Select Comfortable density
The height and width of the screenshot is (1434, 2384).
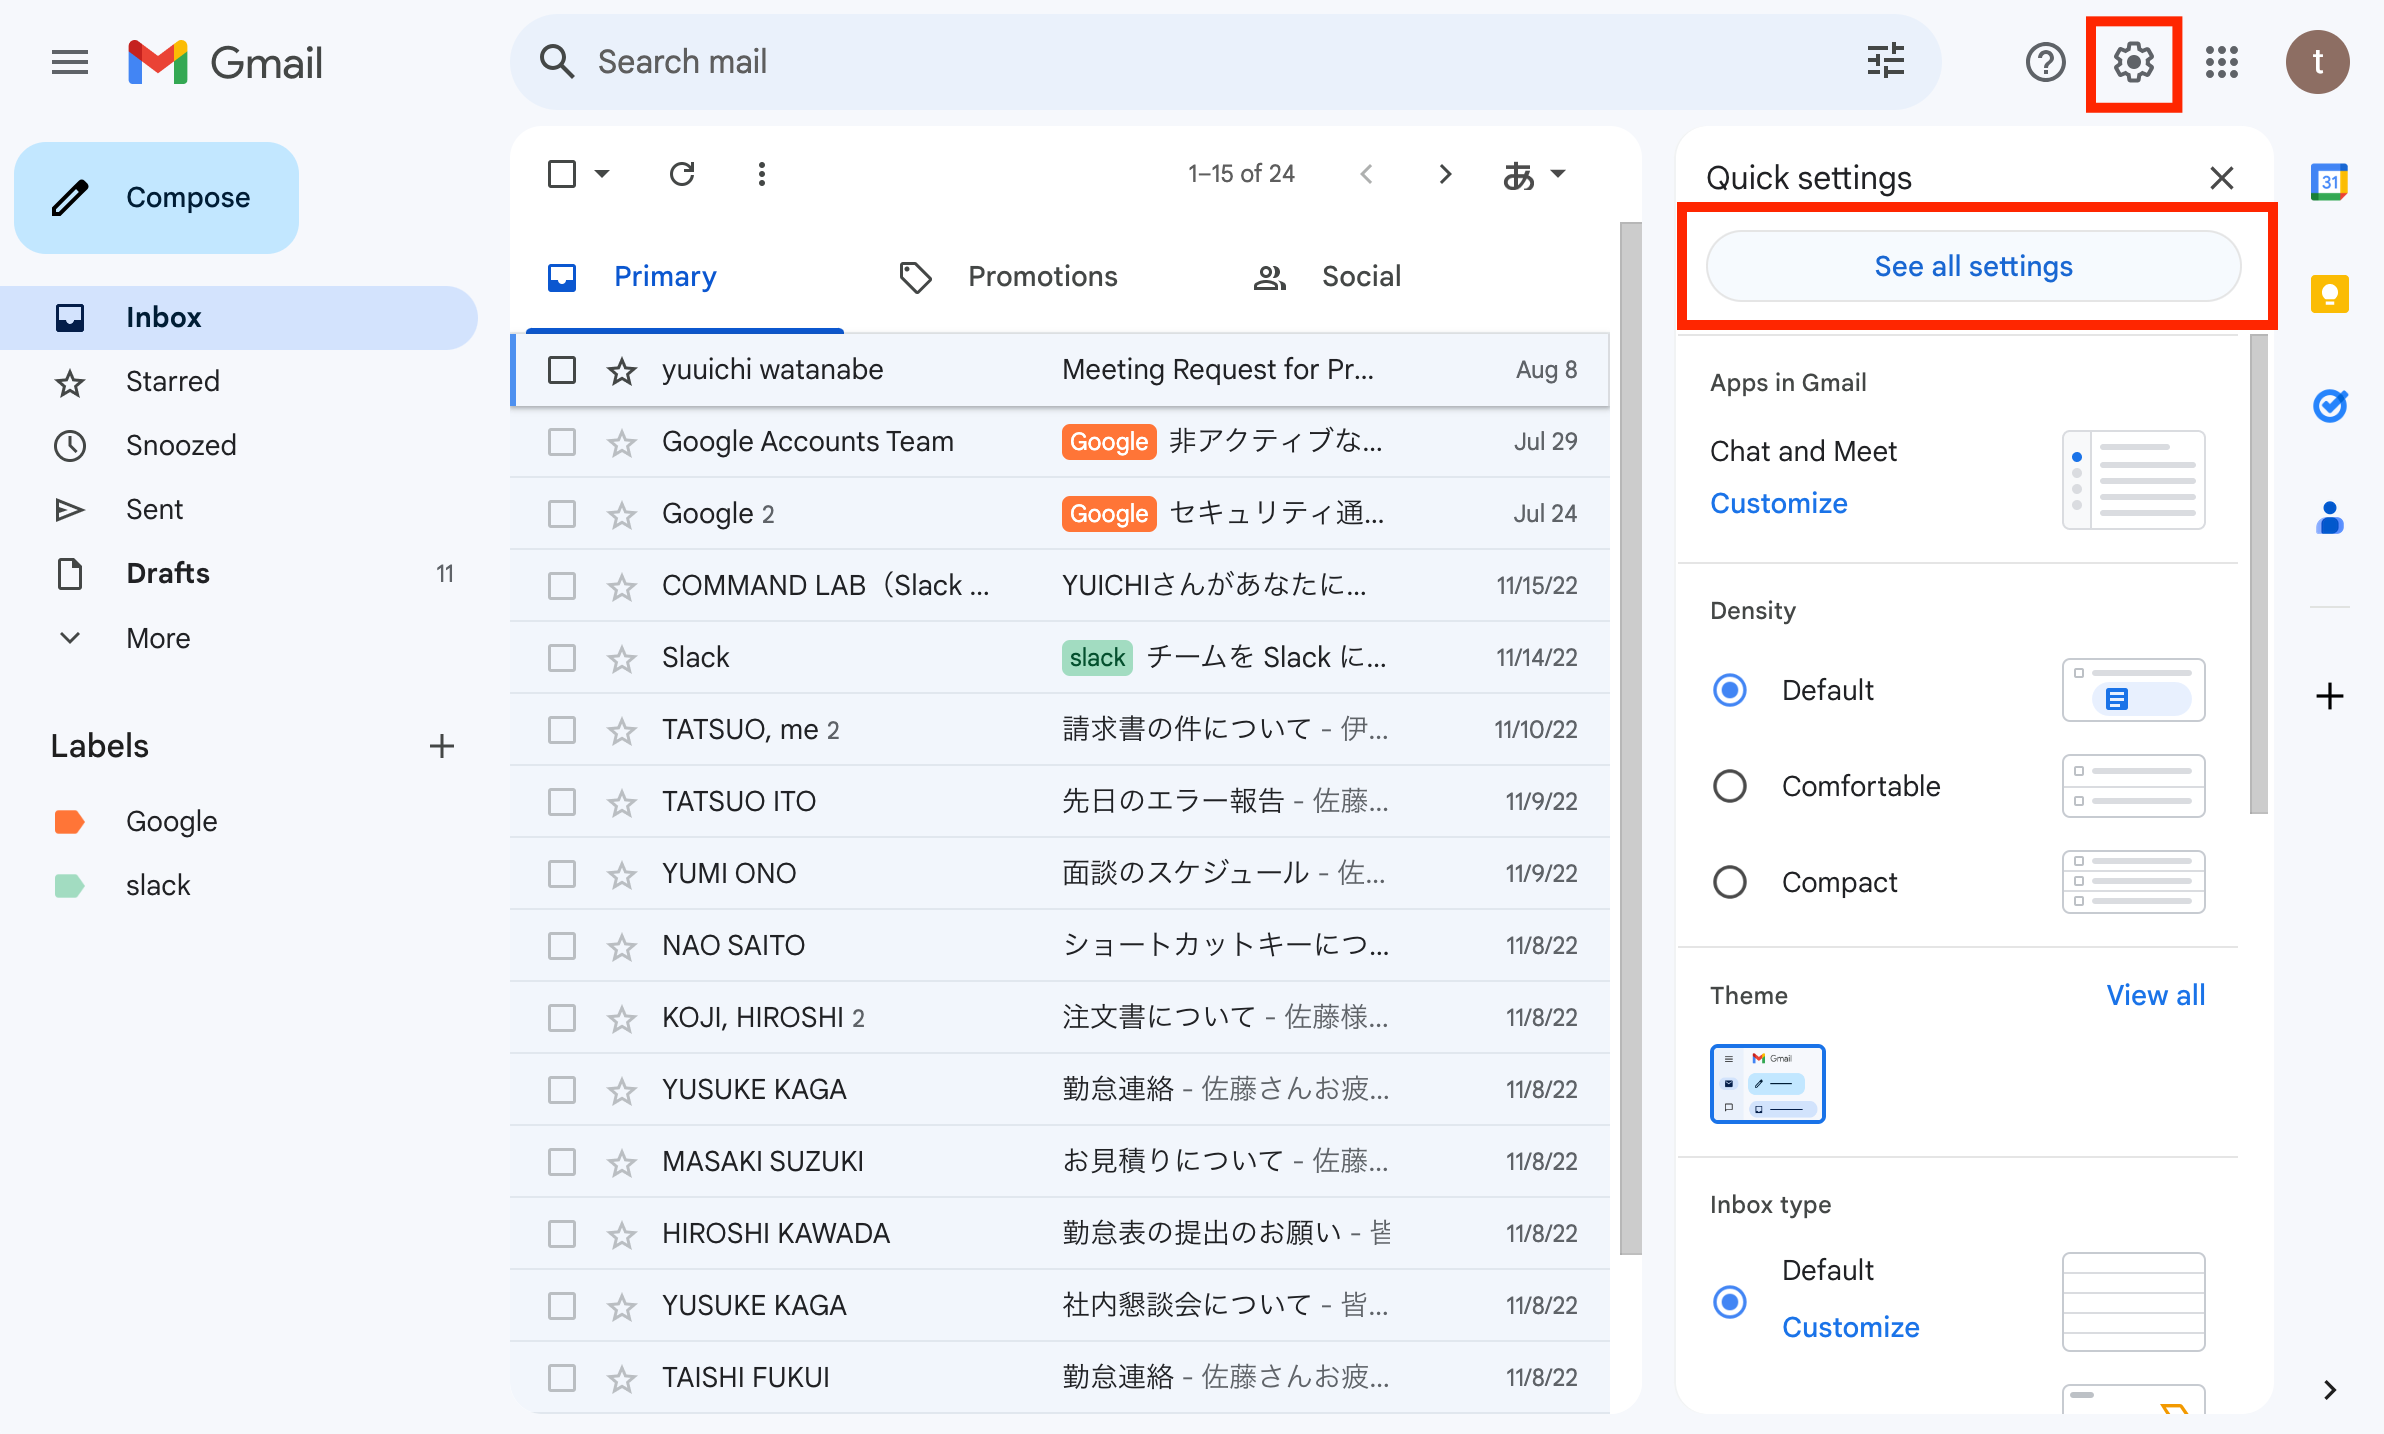1730,786
